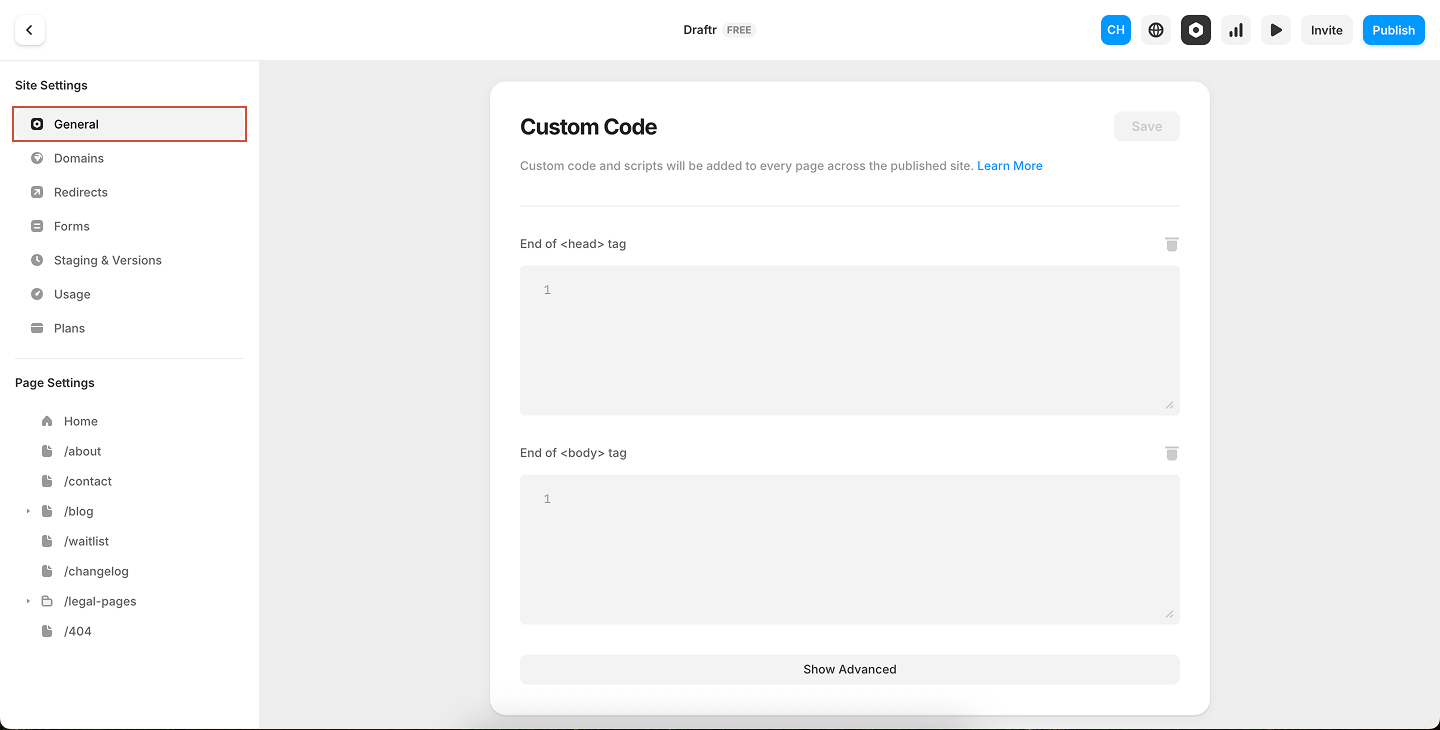Click the /legal-pages folder icon
Image resolution: width=1440 pixels, height=730 pixels.
pyautogui.click(x=47, y=601)
